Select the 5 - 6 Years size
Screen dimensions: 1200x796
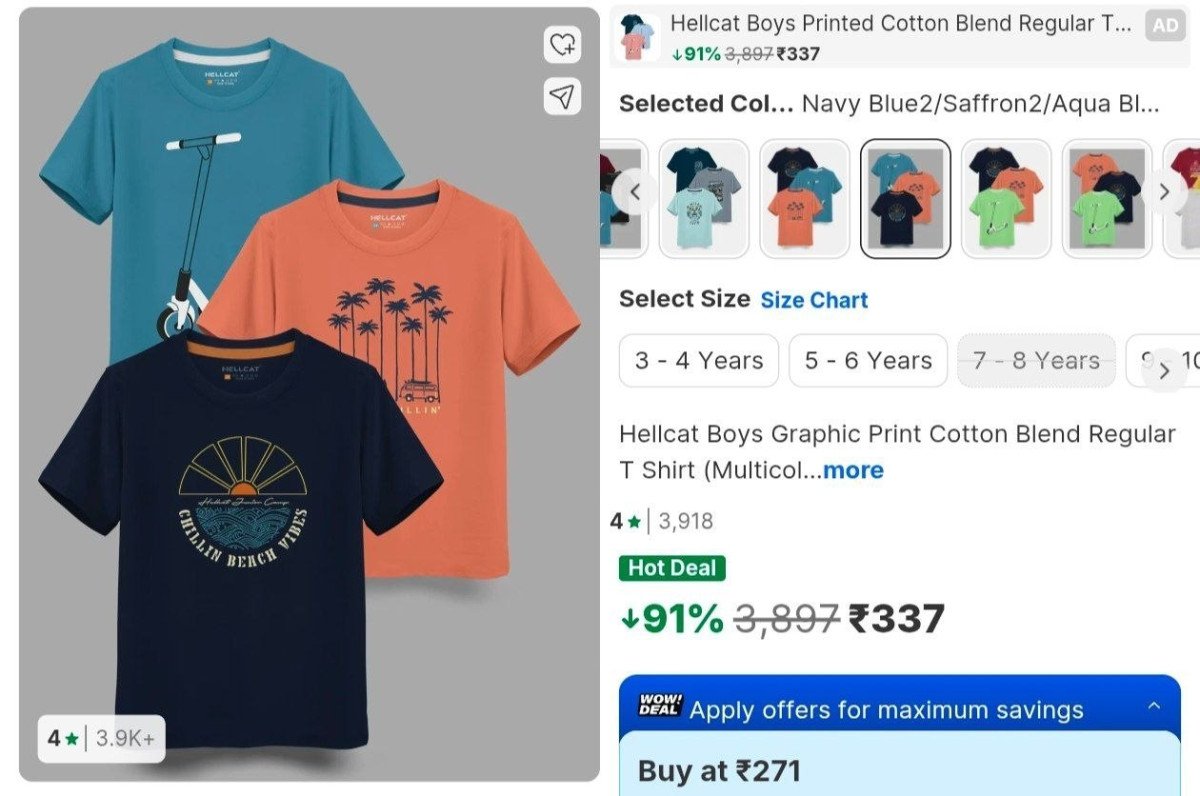[868, 361]
